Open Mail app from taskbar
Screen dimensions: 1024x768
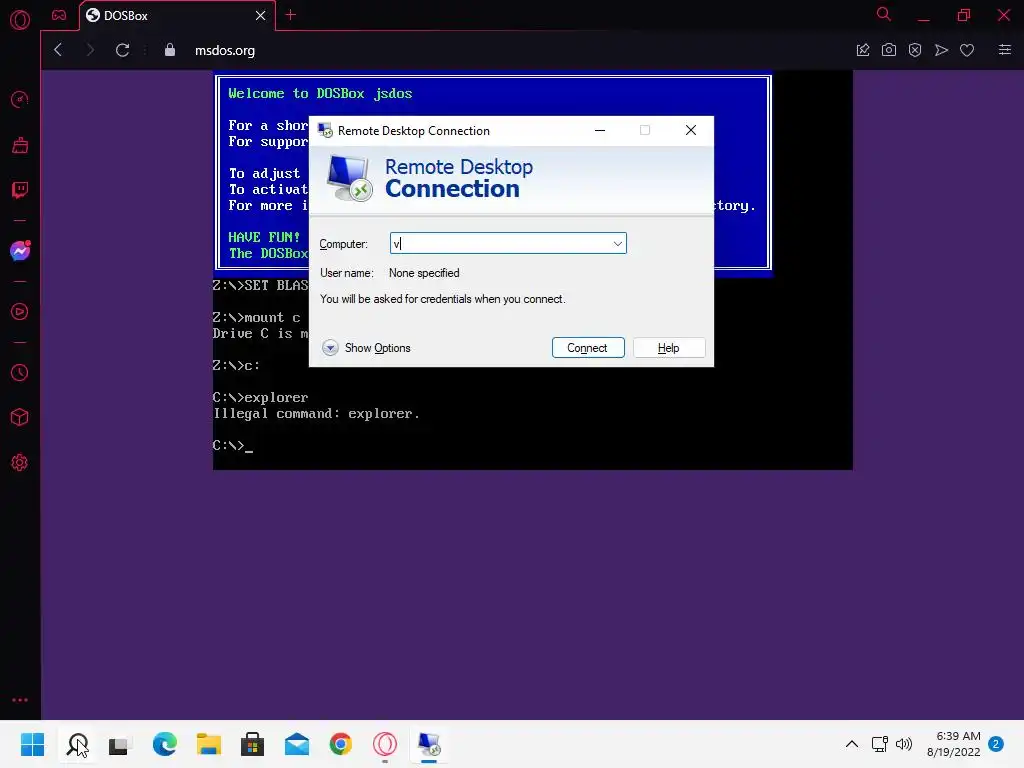[x=297, y=744]
